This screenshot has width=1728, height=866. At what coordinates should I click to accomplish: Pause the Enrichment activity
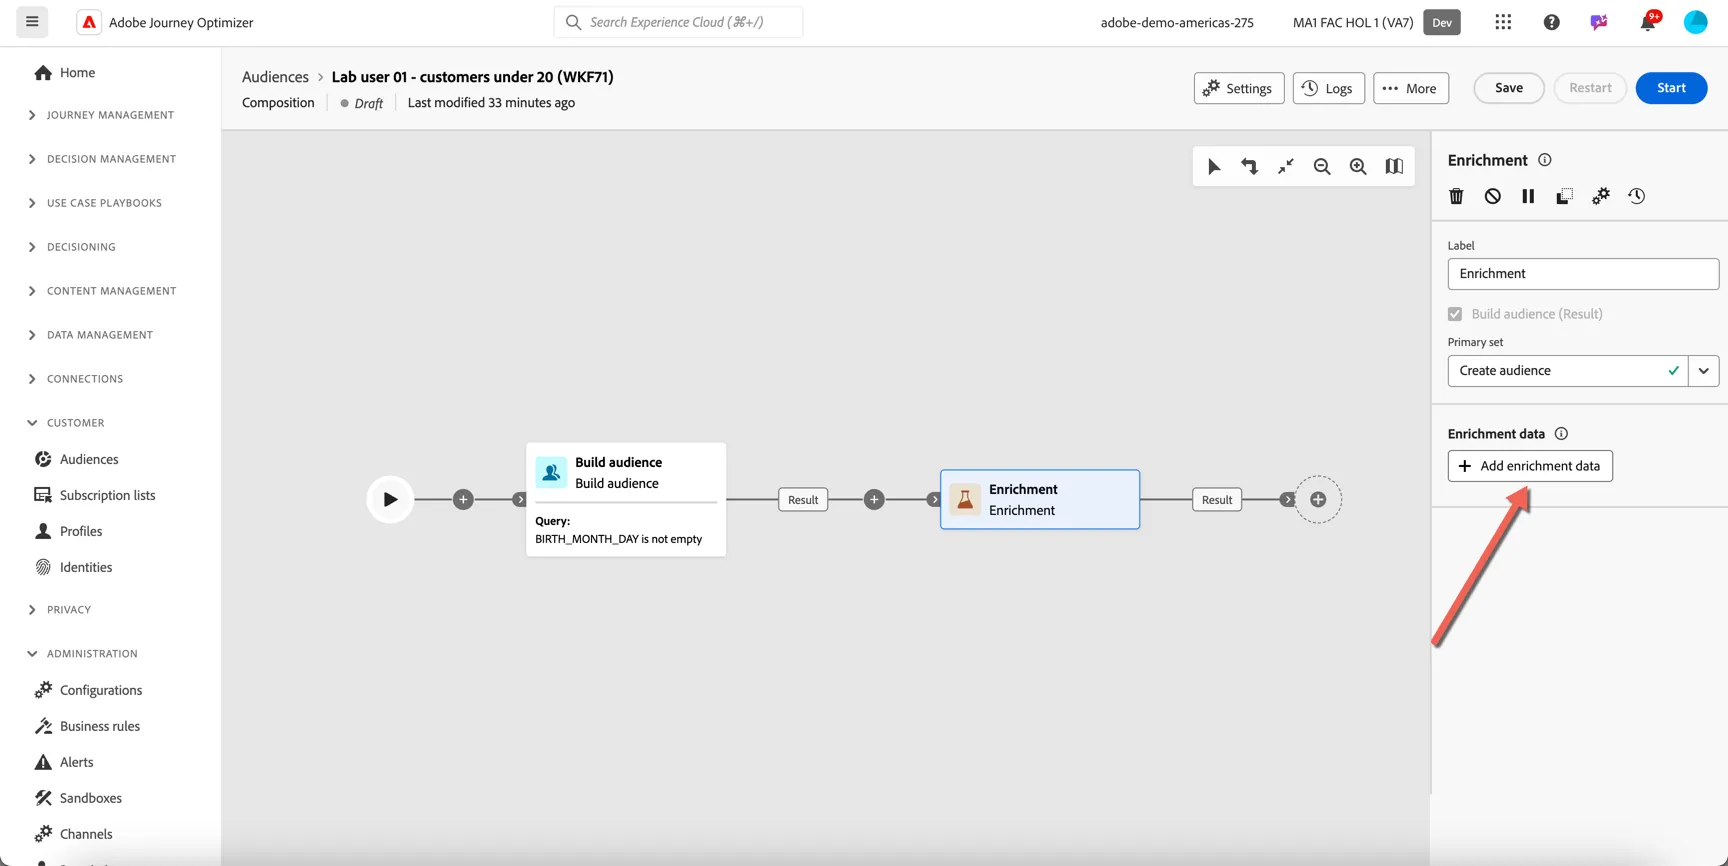coord(1528,196)
